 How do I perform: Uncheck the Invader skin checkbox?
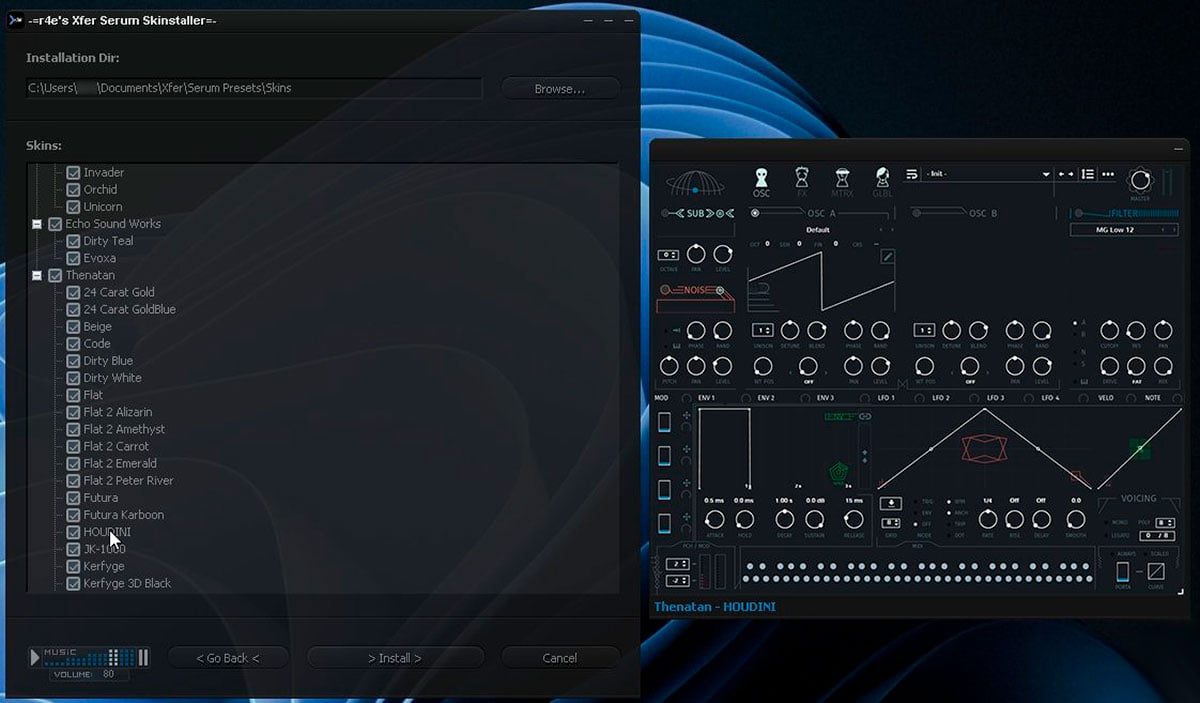click(73, 173)
